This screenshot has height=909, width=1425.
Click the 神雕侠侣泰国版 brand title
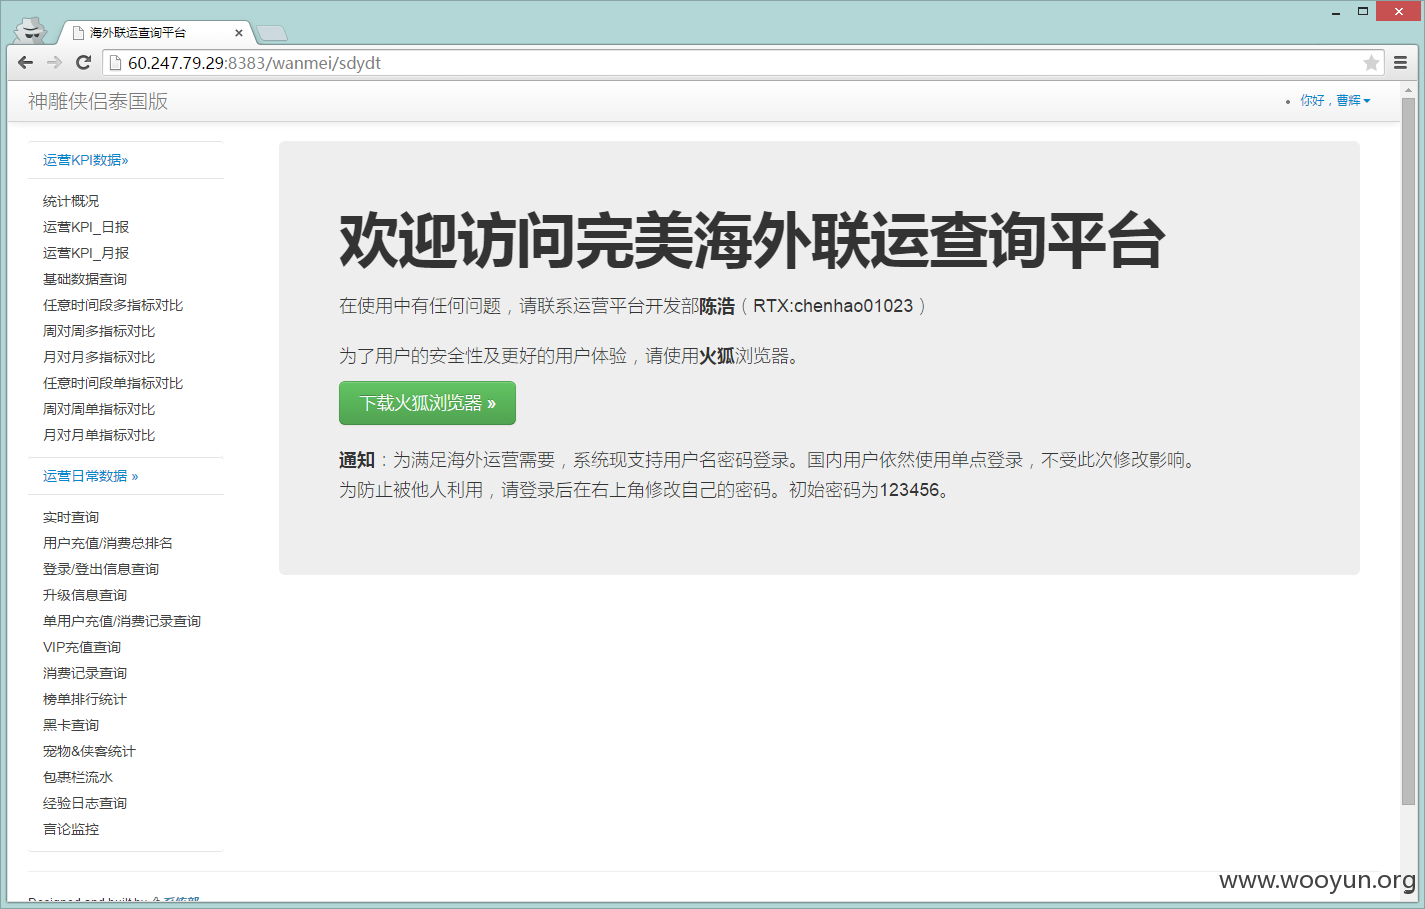pos(98,101)
